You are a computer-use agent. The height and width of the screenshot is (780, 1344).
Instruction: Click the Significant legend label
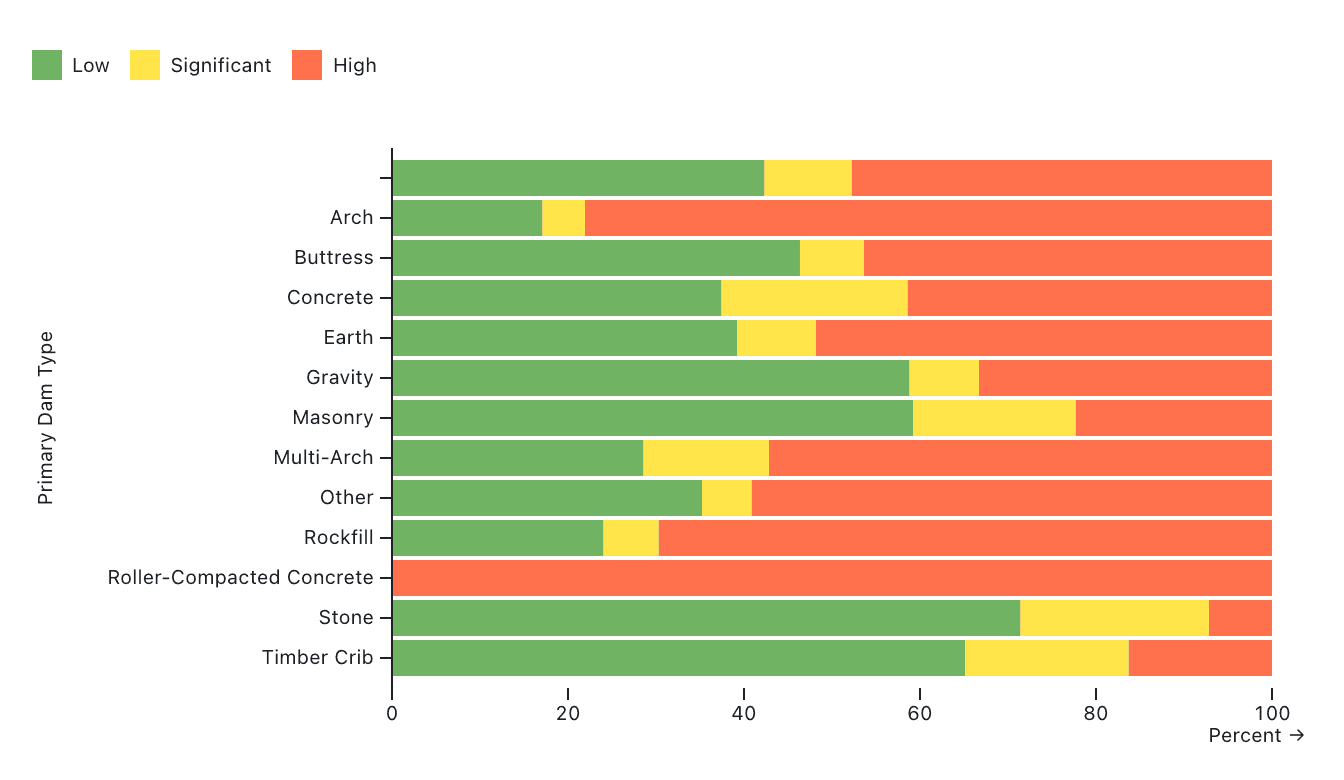[x=221, y=66]
